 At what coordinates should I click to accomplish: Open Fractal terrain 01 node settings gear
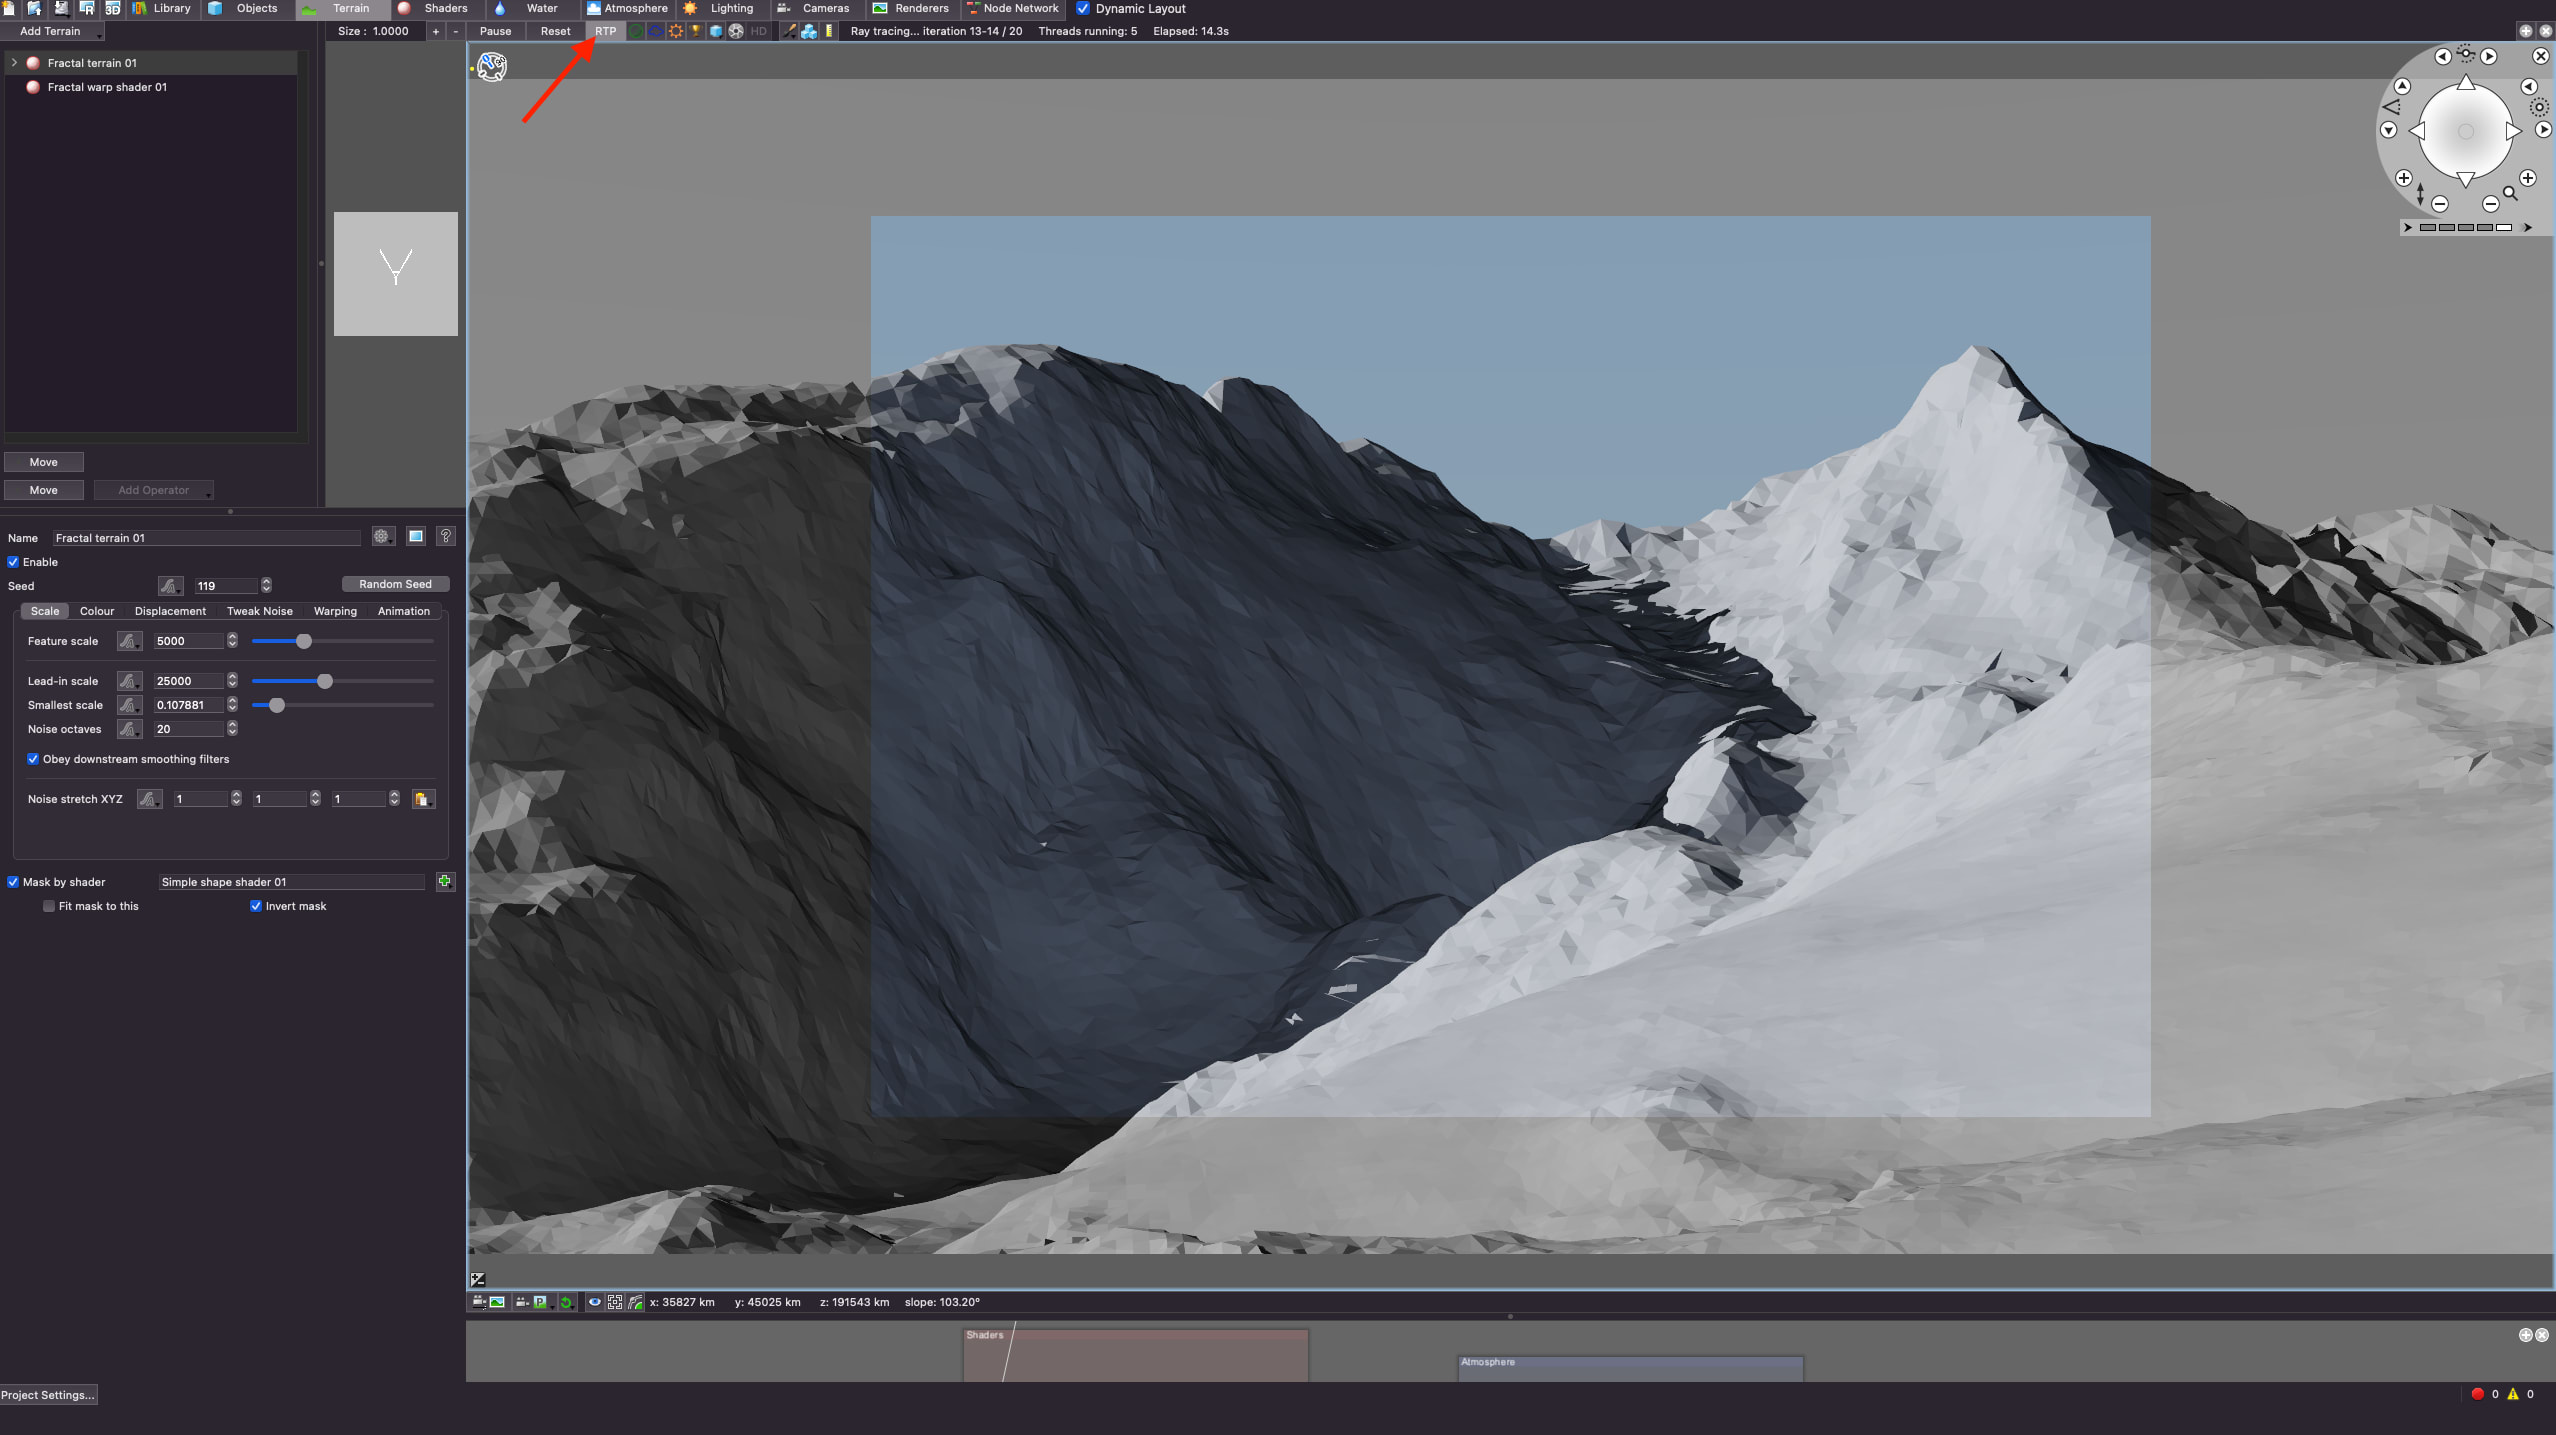tap(382, 537)
